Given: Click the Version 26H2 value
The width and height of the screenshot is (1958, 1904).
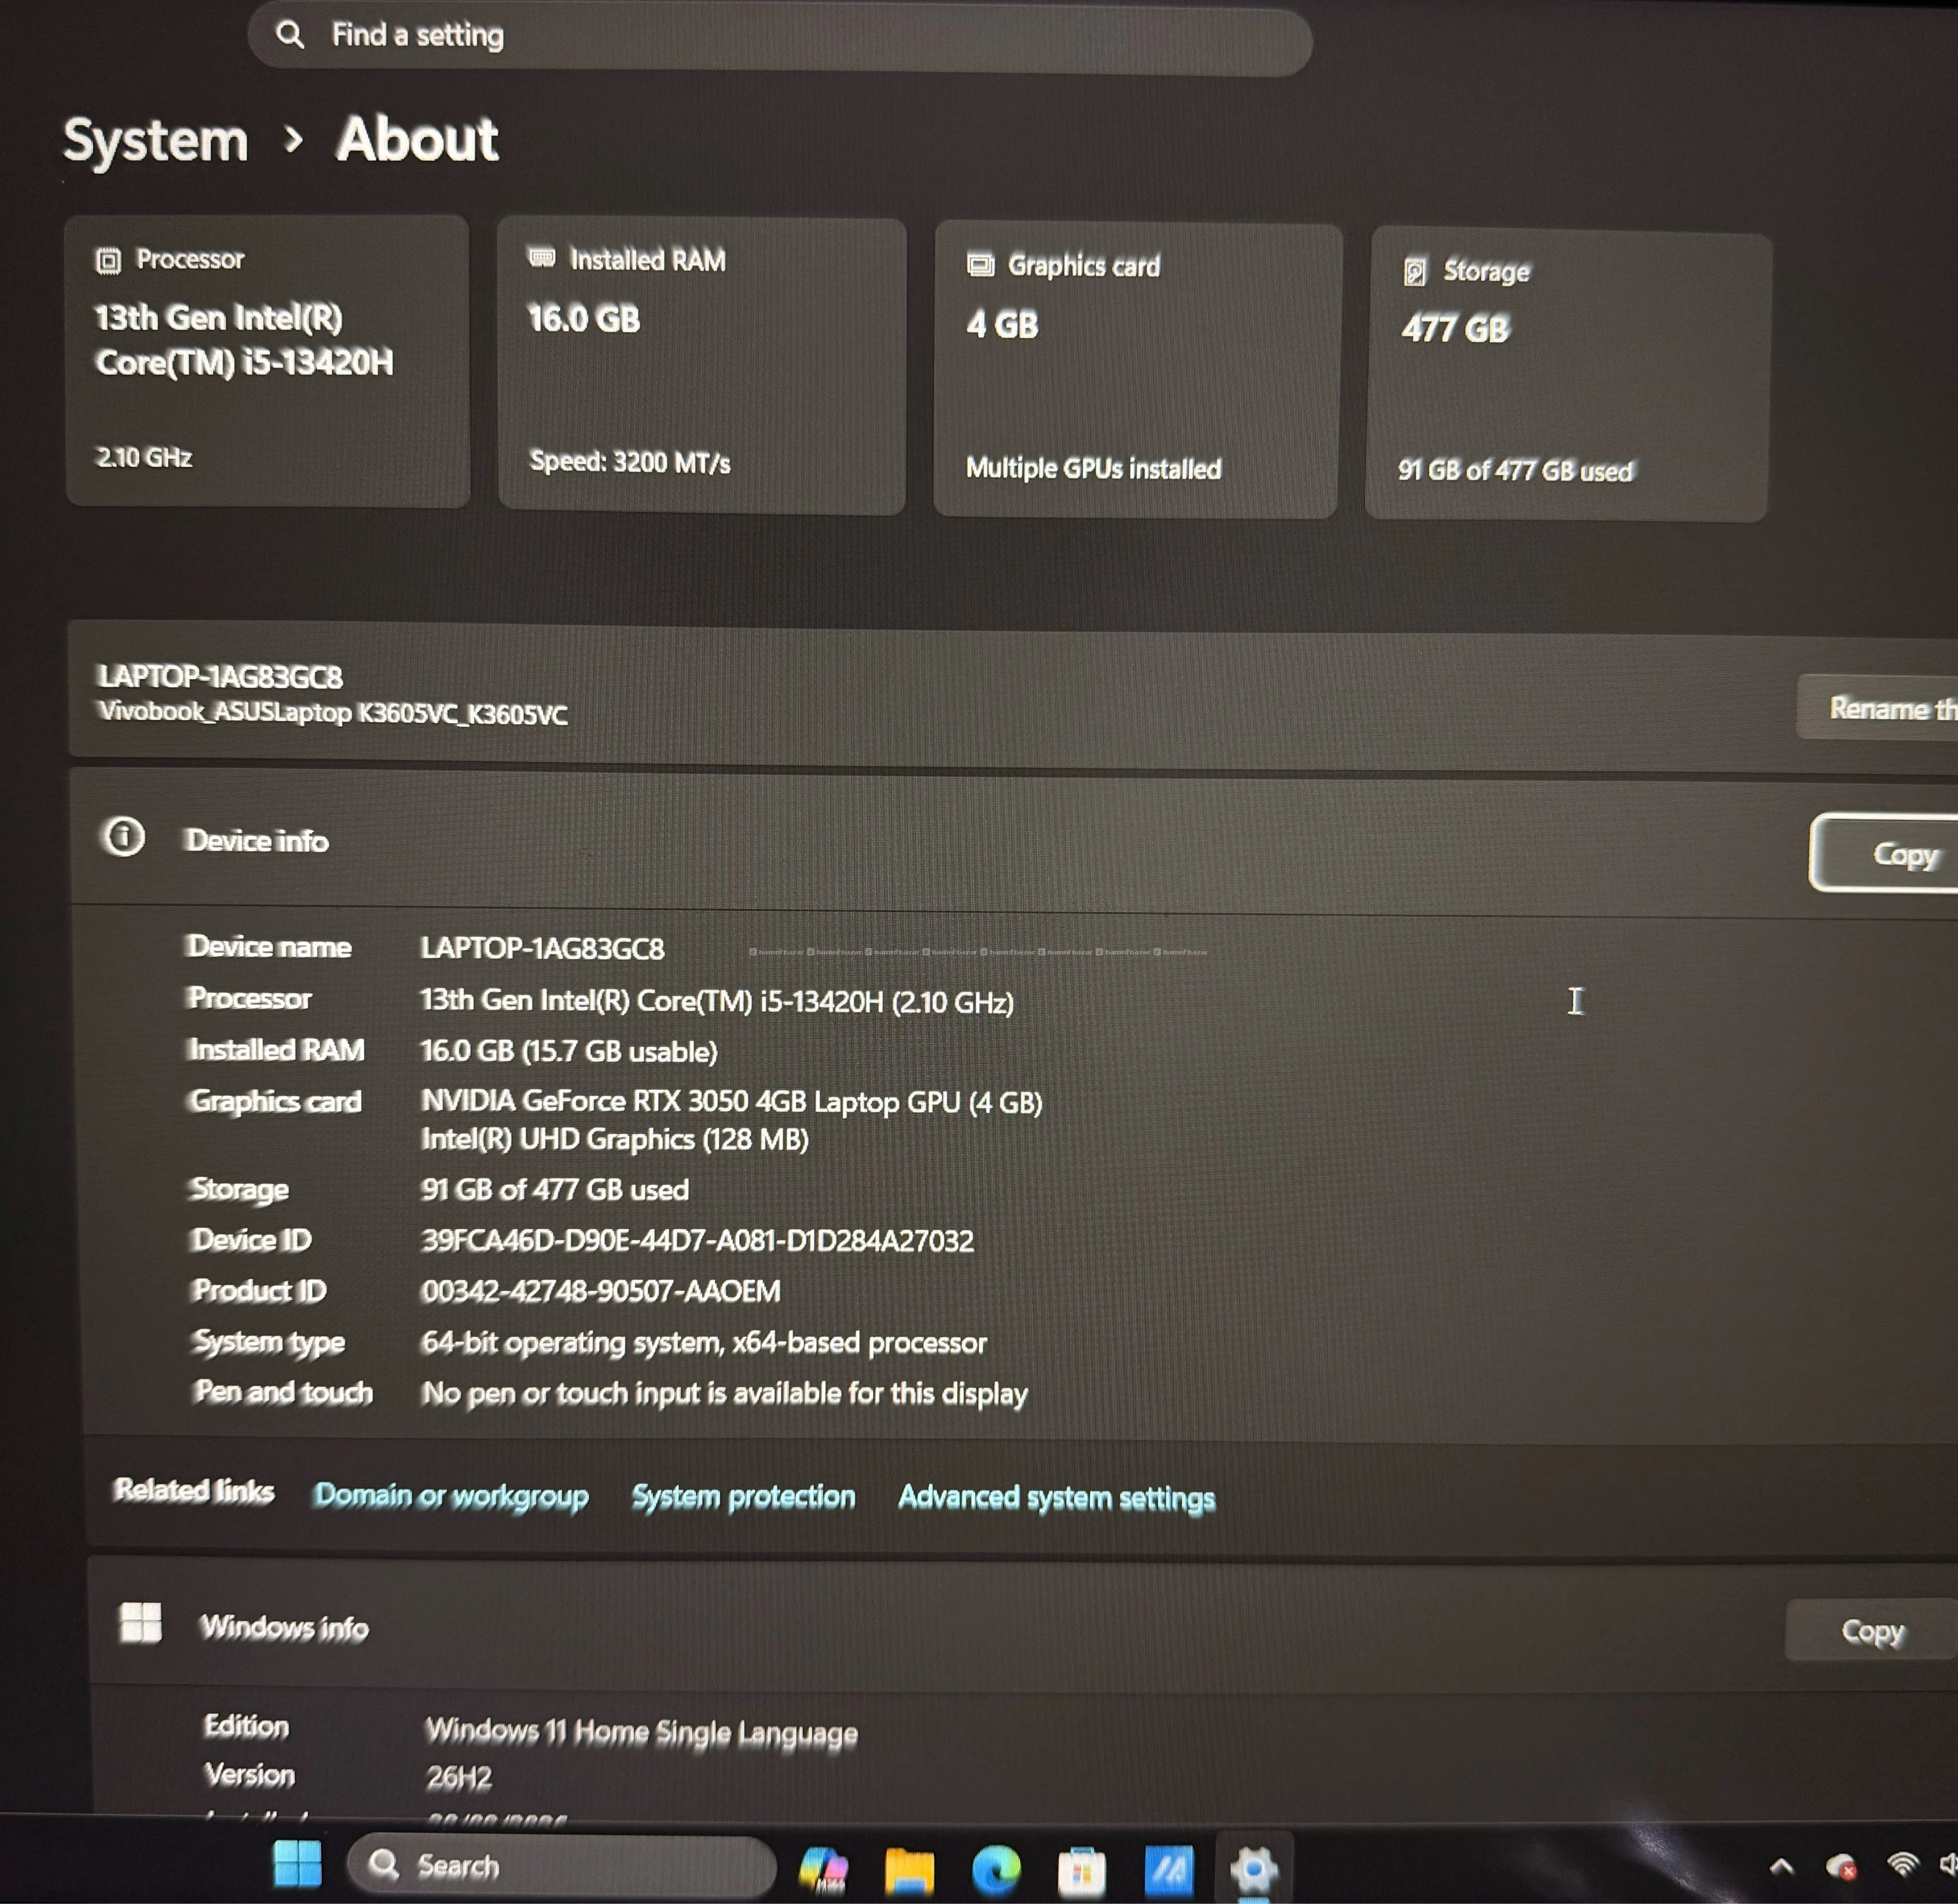Looking at the screenshot, I should (x=459, y=1778).
